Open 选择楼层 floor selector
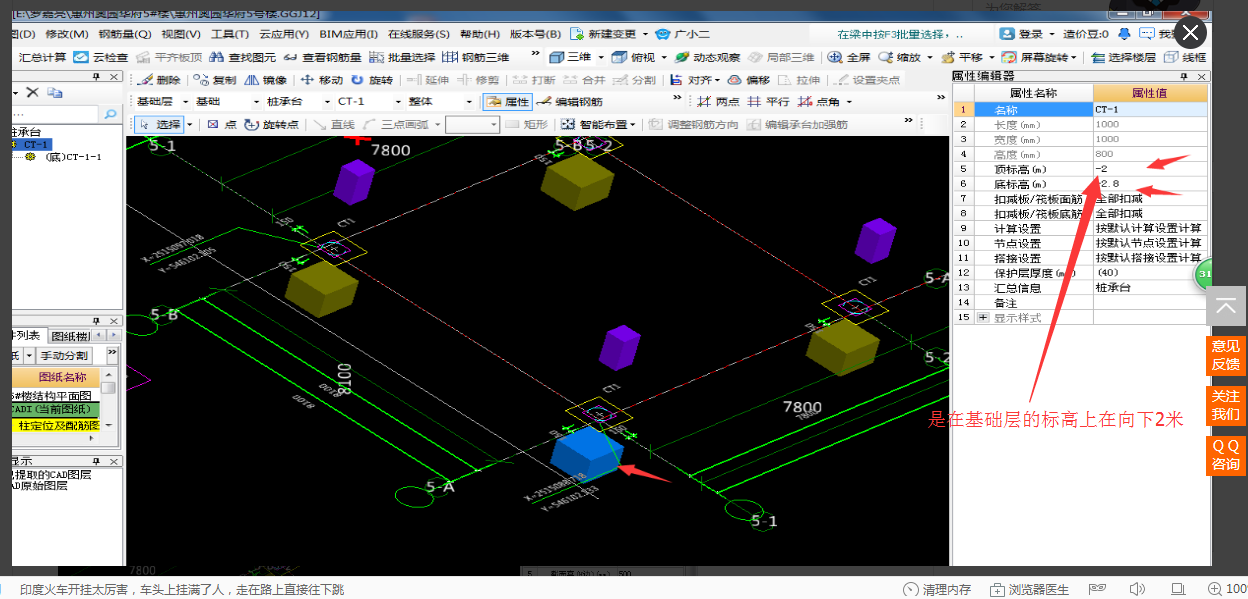Screen dimensions: 1248x599 coord(1122,57)
